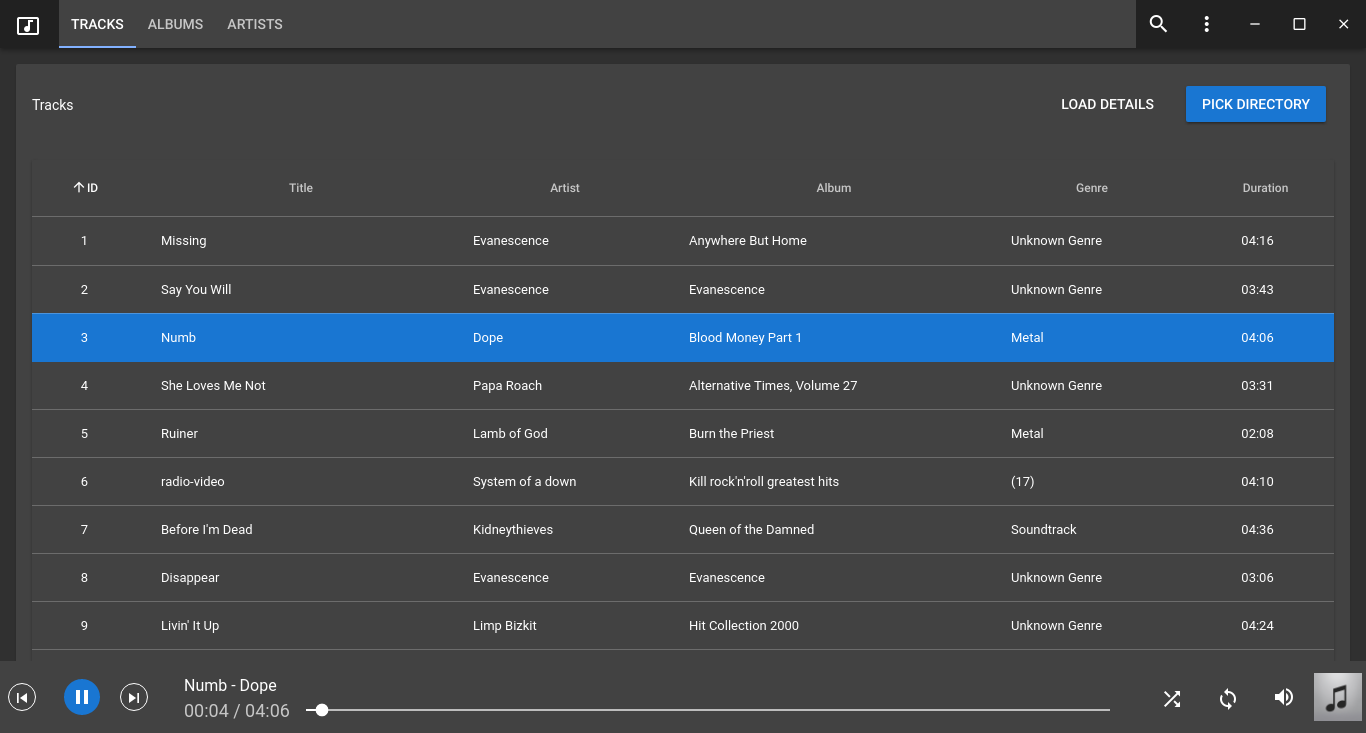Select the track She Loves Me Not
Viewport: 1366px width, 733px height.
click(x=213, y=386)
